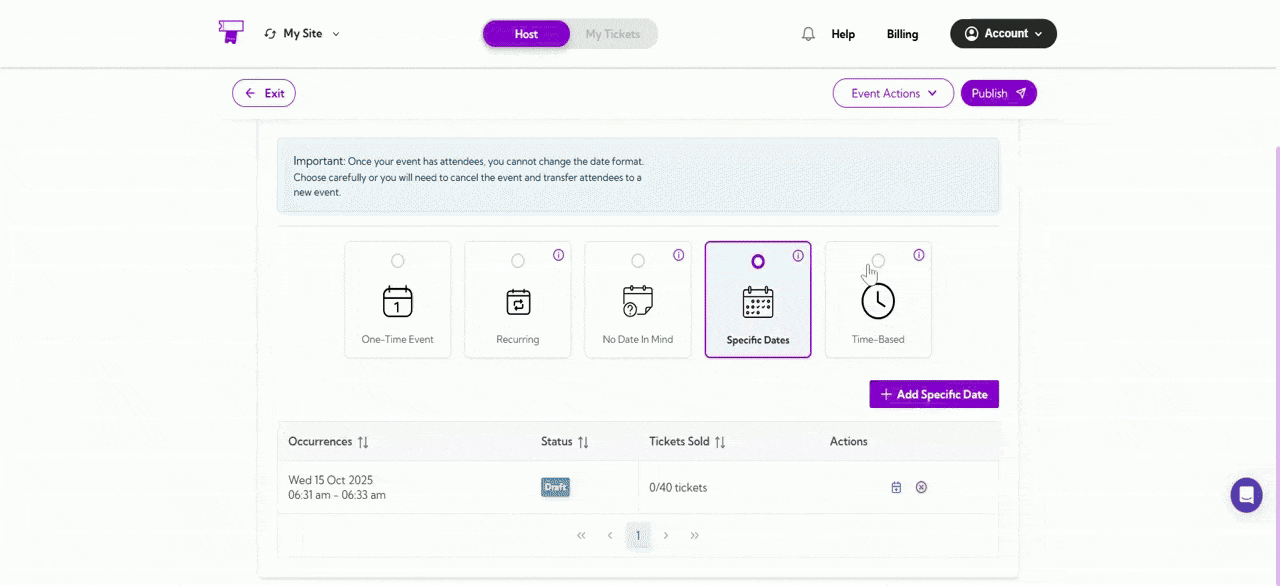Viewport: 1280px width, 586px height.
Task: Click the Draft status badge
Action: pyautogui.click(x=555, y=487)
